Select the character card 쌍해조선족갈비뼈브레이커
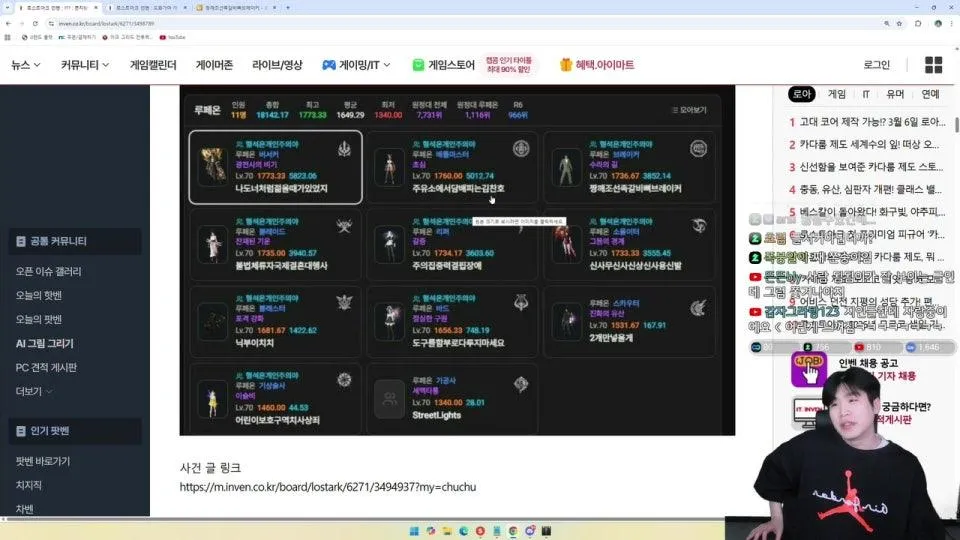Screen dimensions: 960x540 (629, 167)
